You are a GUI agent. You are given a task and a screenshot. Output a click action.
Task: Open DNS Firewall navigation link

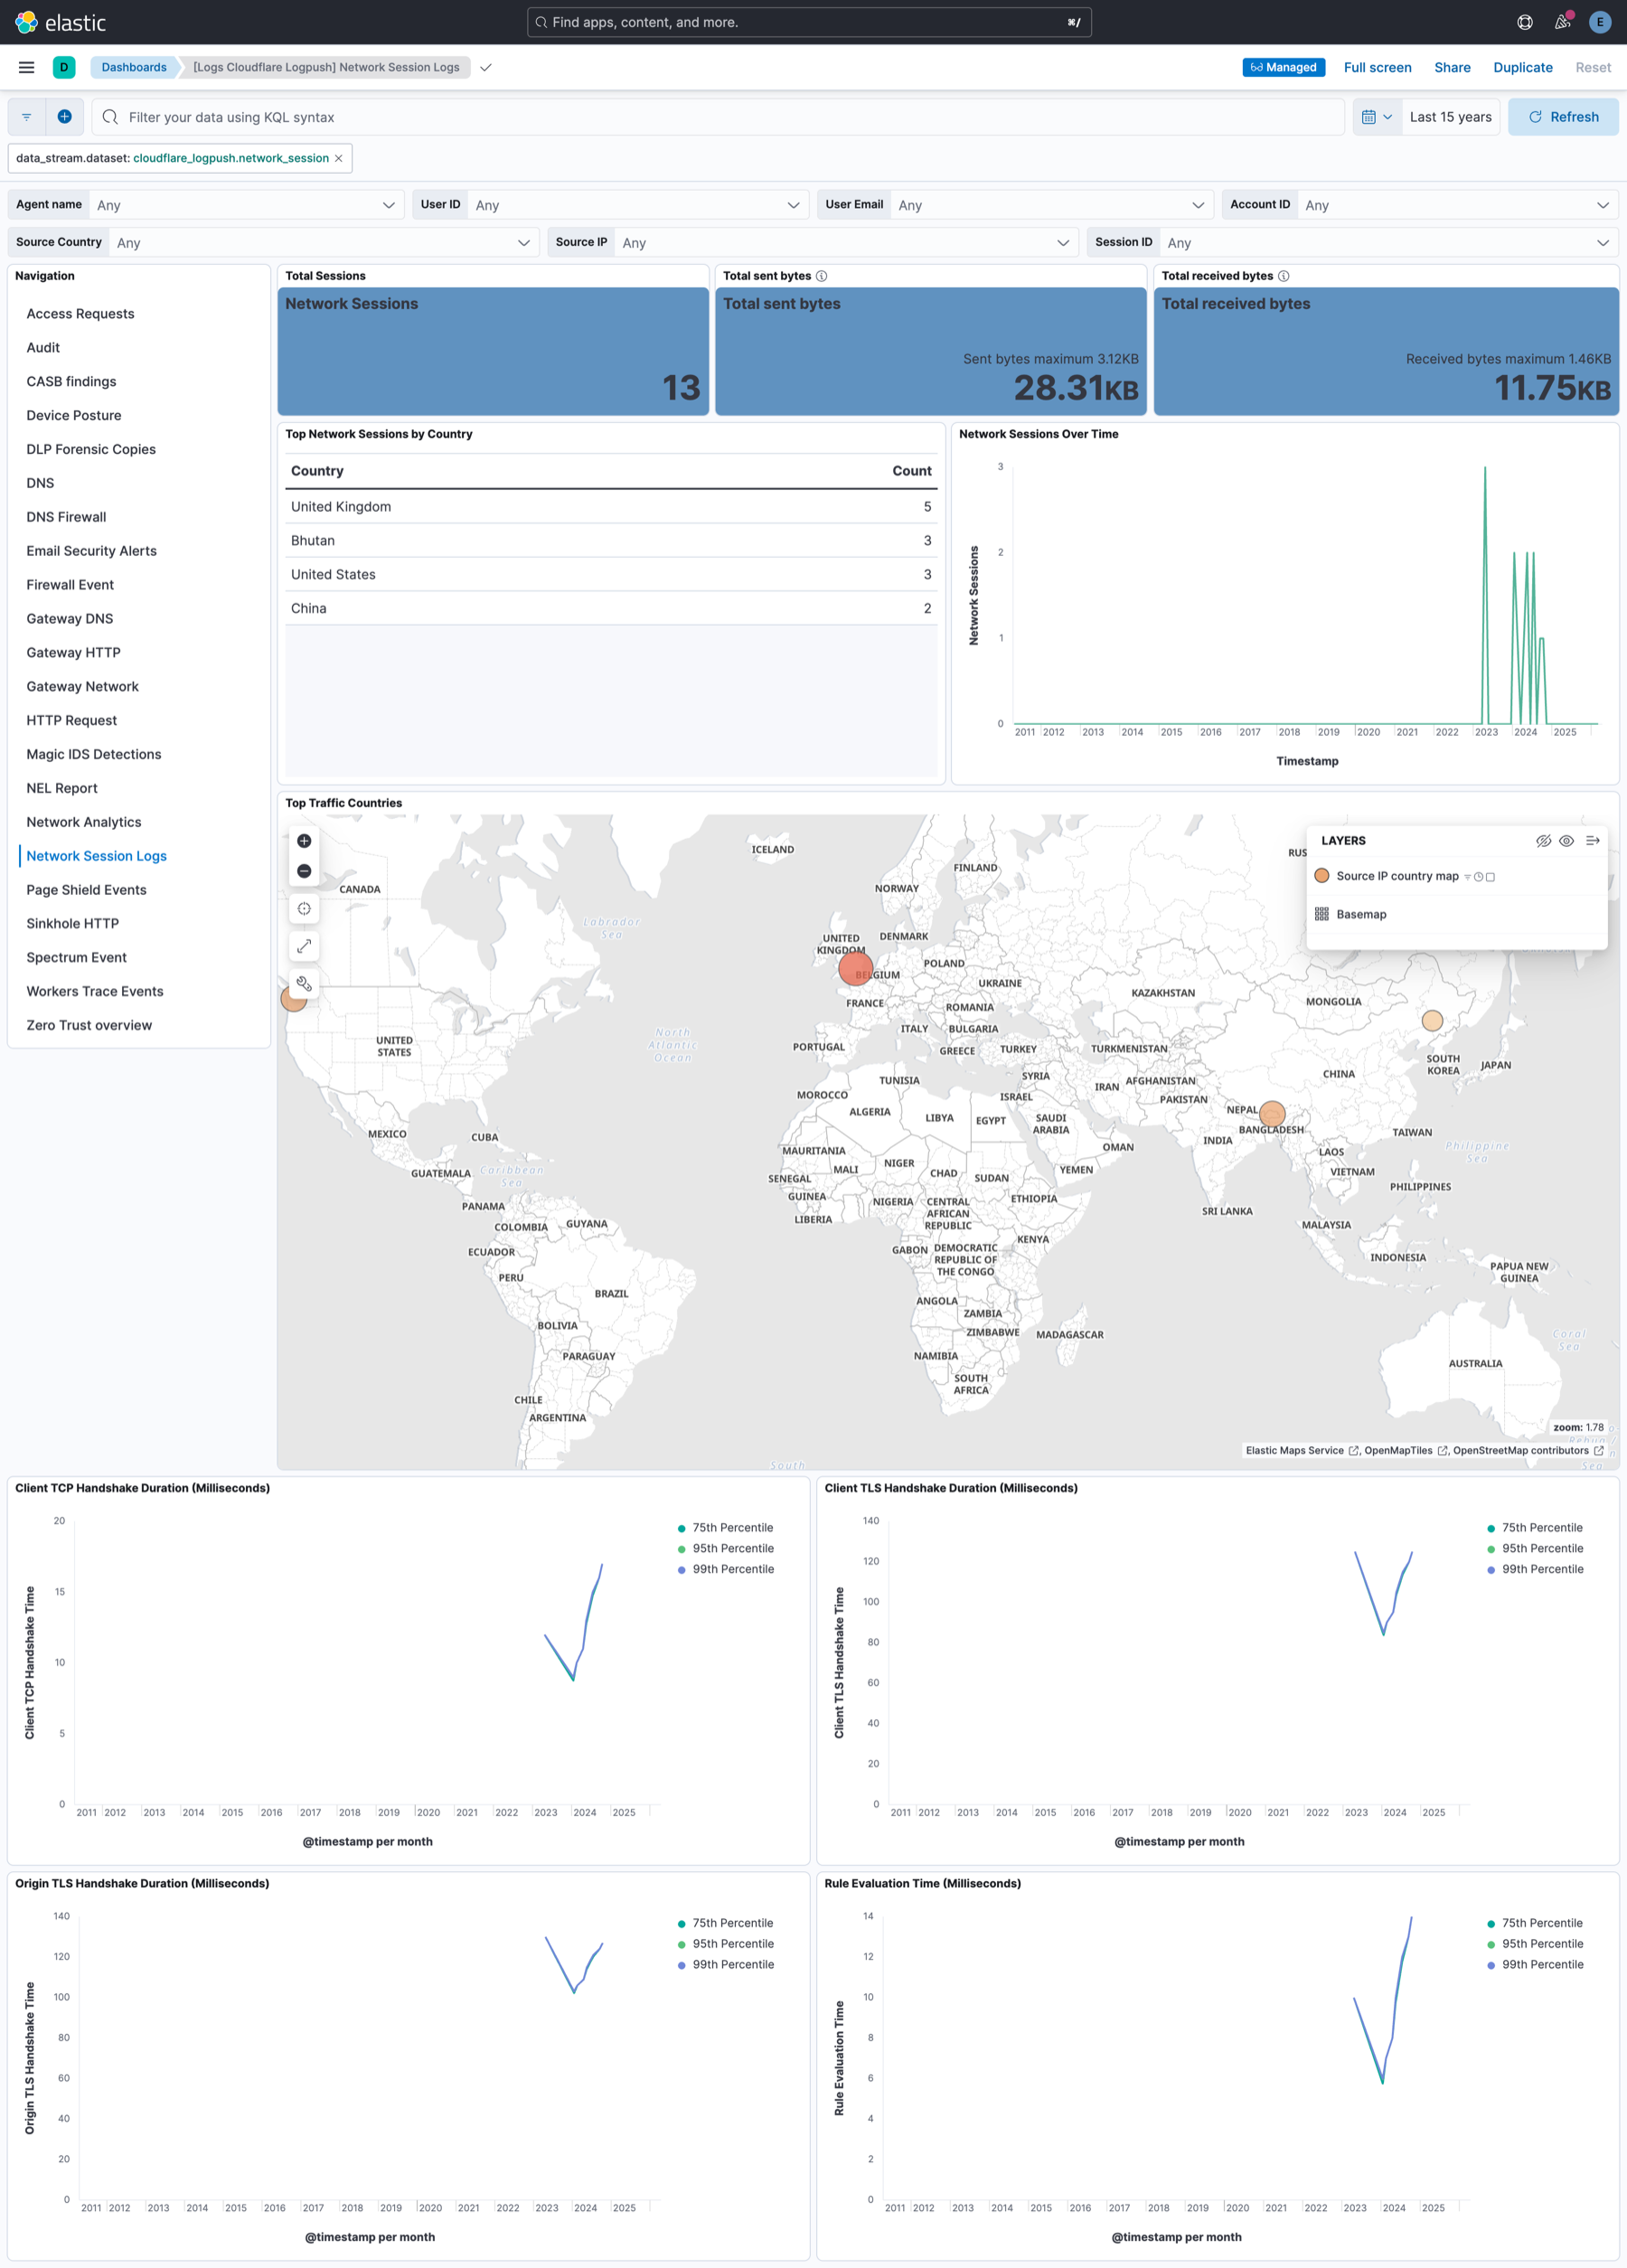tap(66, 517)
